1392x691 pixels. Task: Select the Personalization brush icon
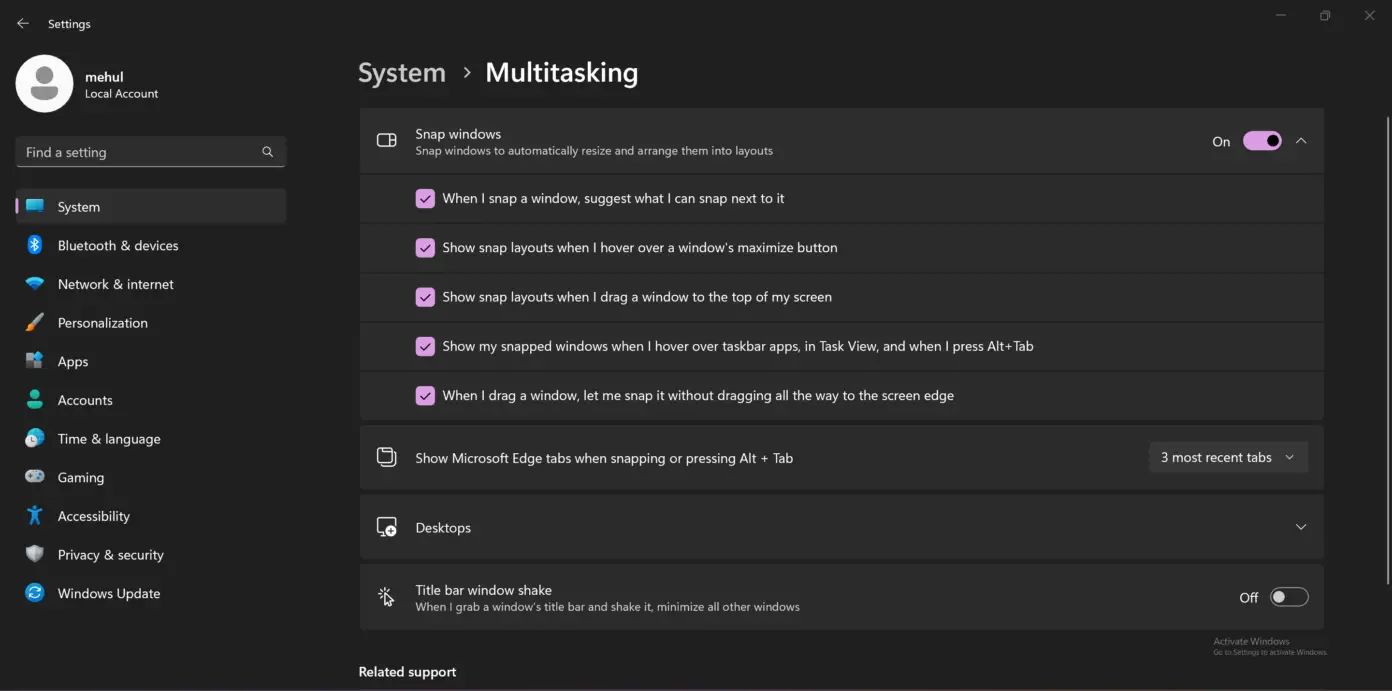tap(34, 322)
